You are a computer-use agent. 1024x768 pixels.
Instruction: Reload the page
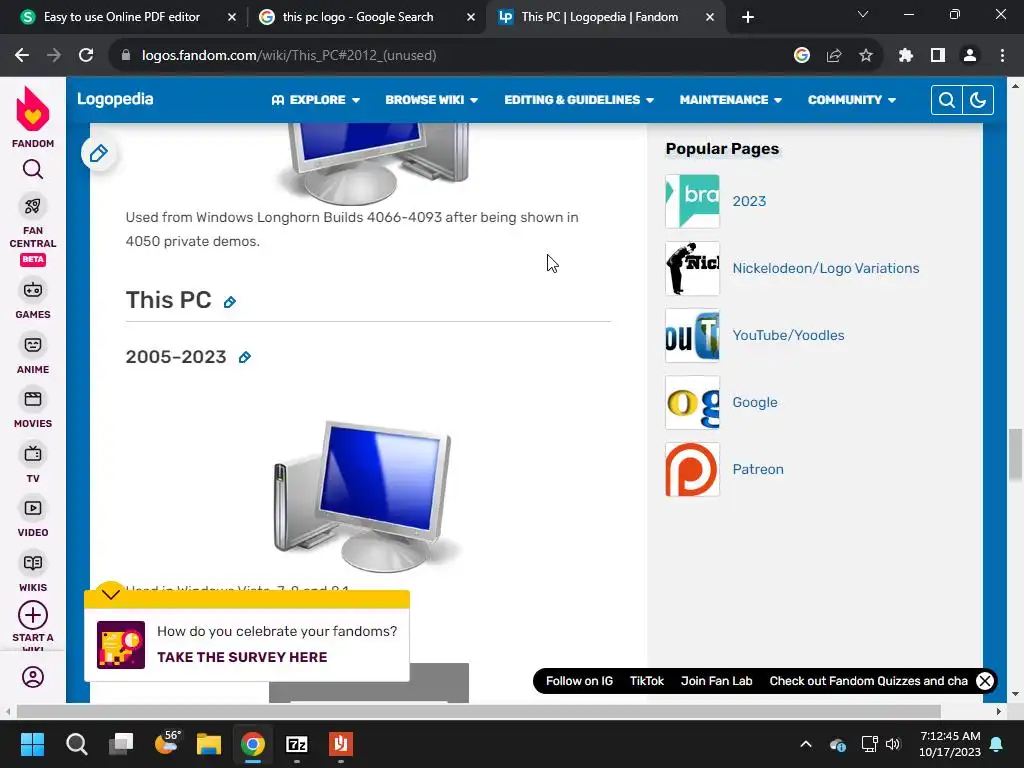(x=86, y=56)
